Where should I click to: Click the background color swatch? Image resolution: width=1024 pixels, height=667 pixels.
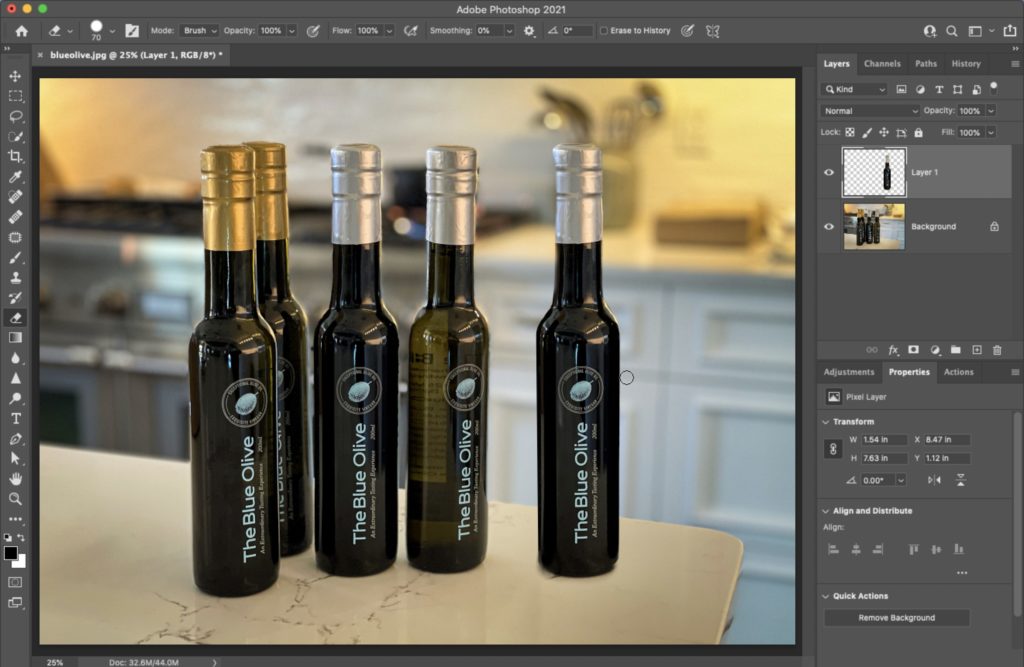21,562
